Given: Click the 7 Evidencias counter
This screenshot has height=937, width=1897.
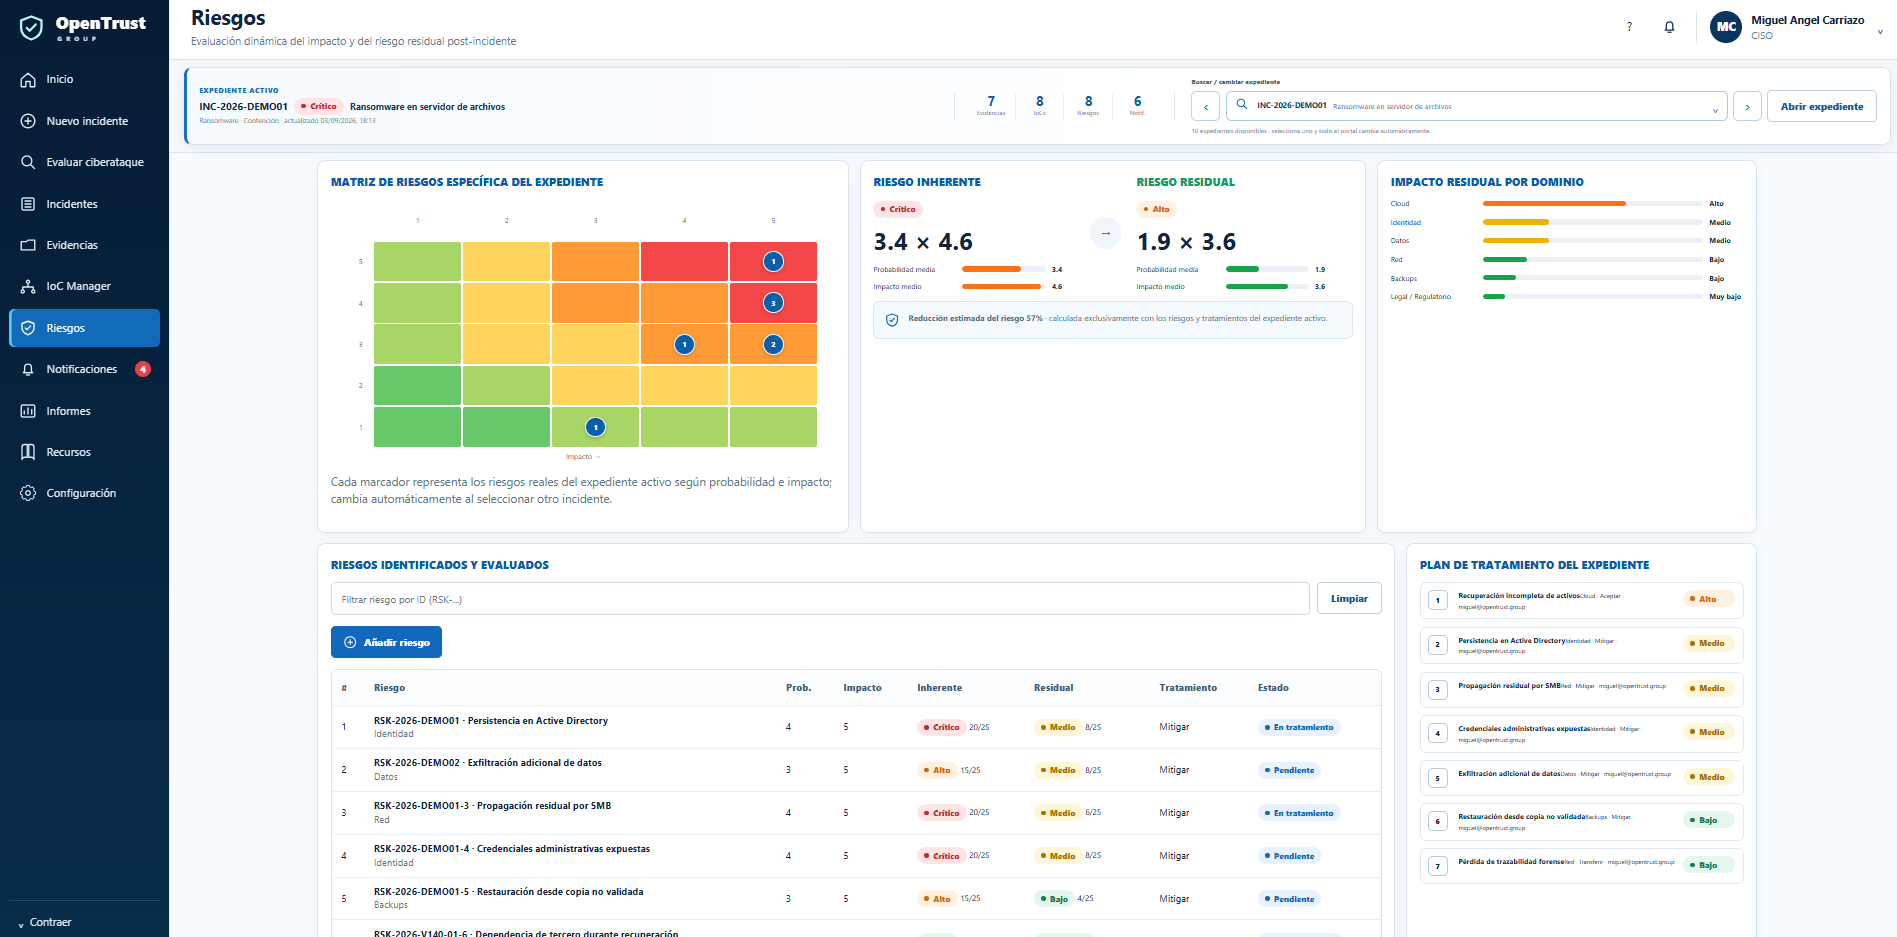Looking at the screenshot, I should [991, 105].
